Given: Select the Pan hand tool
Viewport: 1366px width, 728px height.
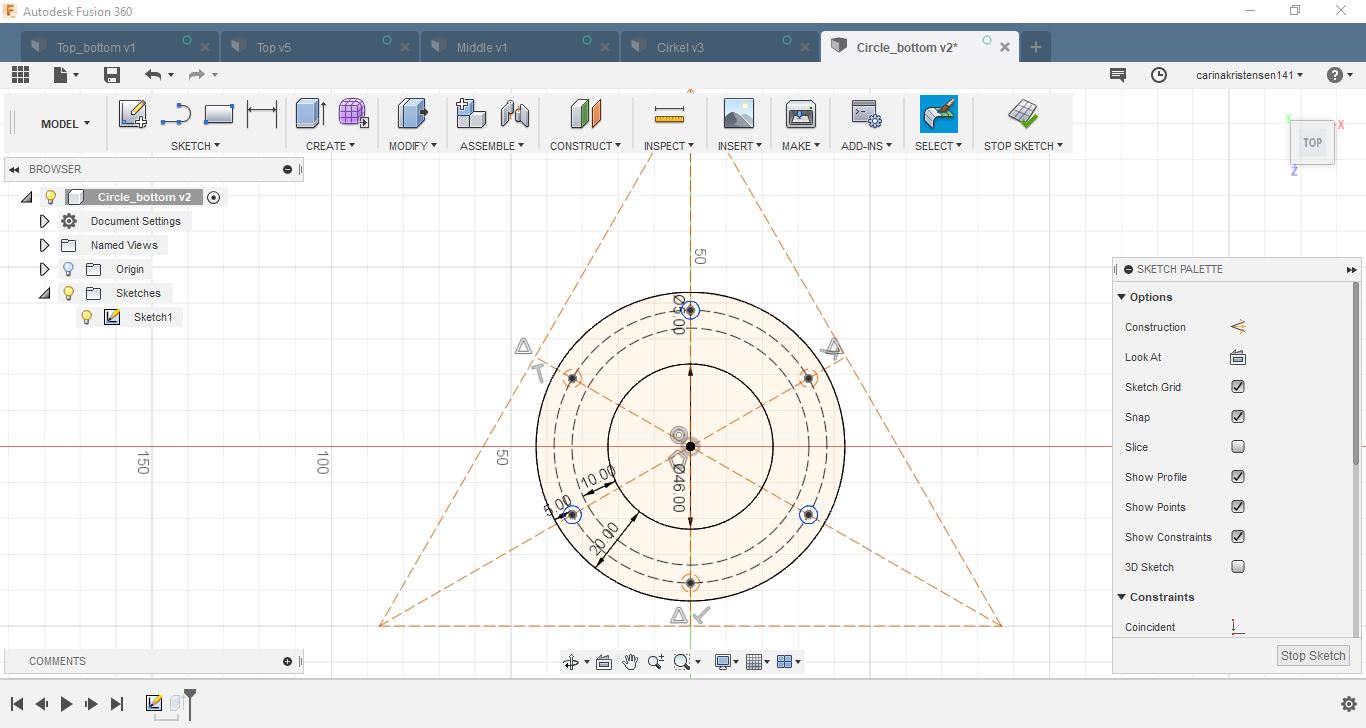Looking at the screenshot, I should click(x=630, y=662).
